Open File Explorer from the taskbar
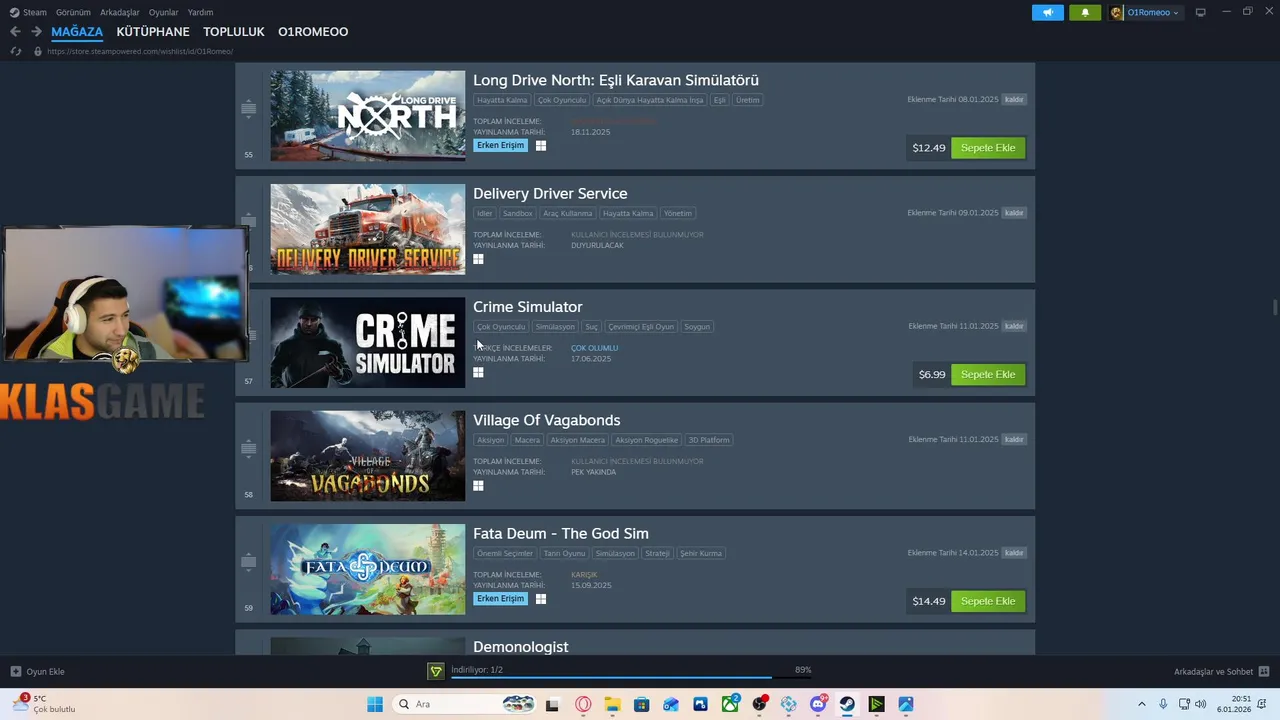This screenshot has height=720, width=1280. [612, 704]
